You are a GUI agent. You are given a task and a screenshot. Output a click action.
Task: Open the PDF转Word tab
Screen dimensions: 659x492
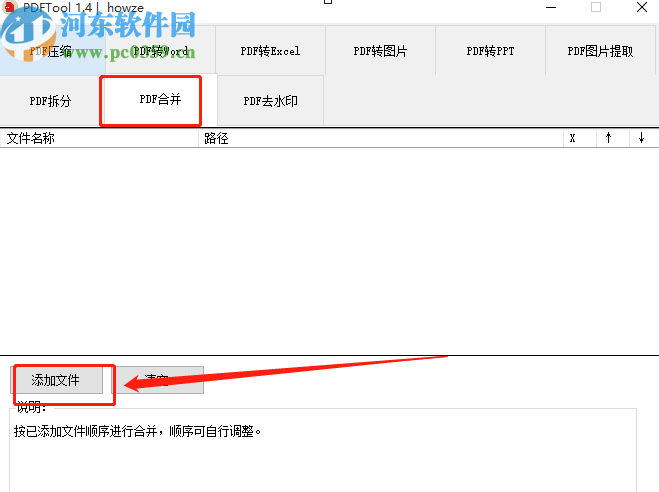coord(161,51)
